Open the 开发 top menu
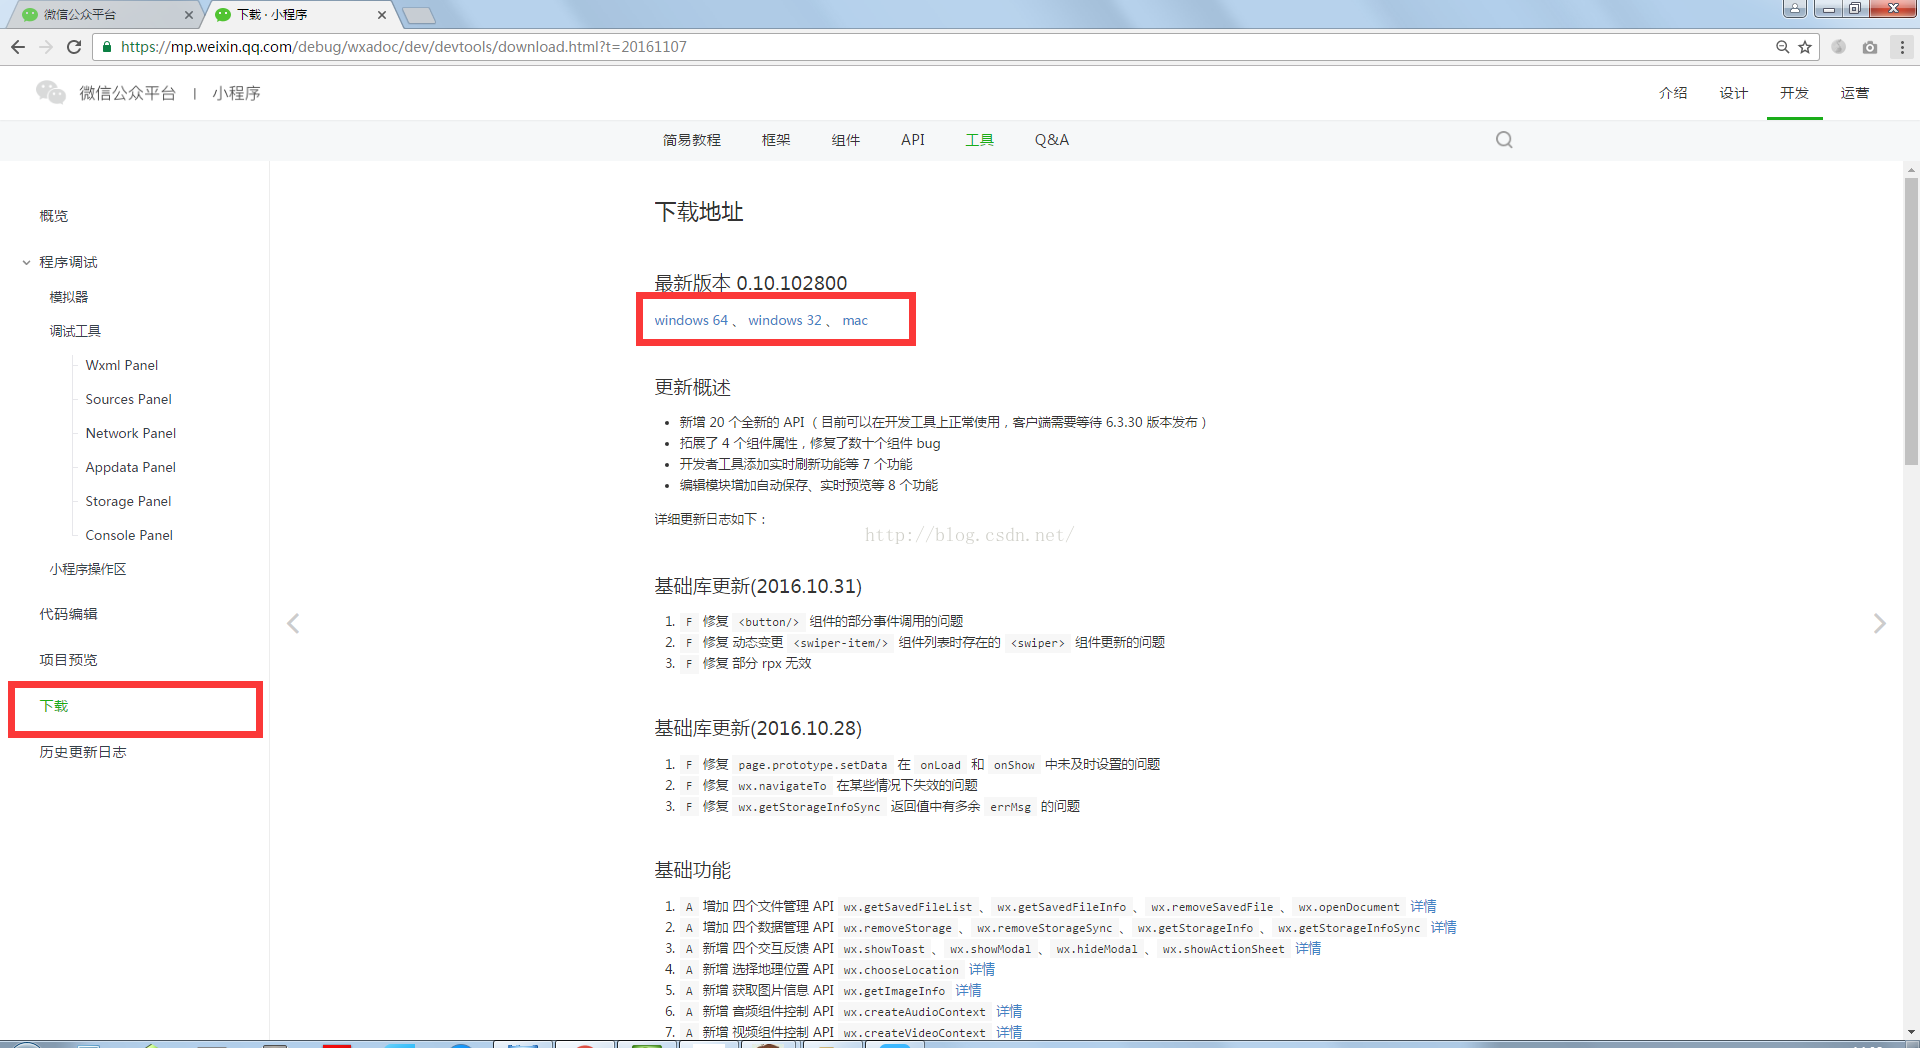The height and width of the screenshot is (1048, 1920). 1794,93
